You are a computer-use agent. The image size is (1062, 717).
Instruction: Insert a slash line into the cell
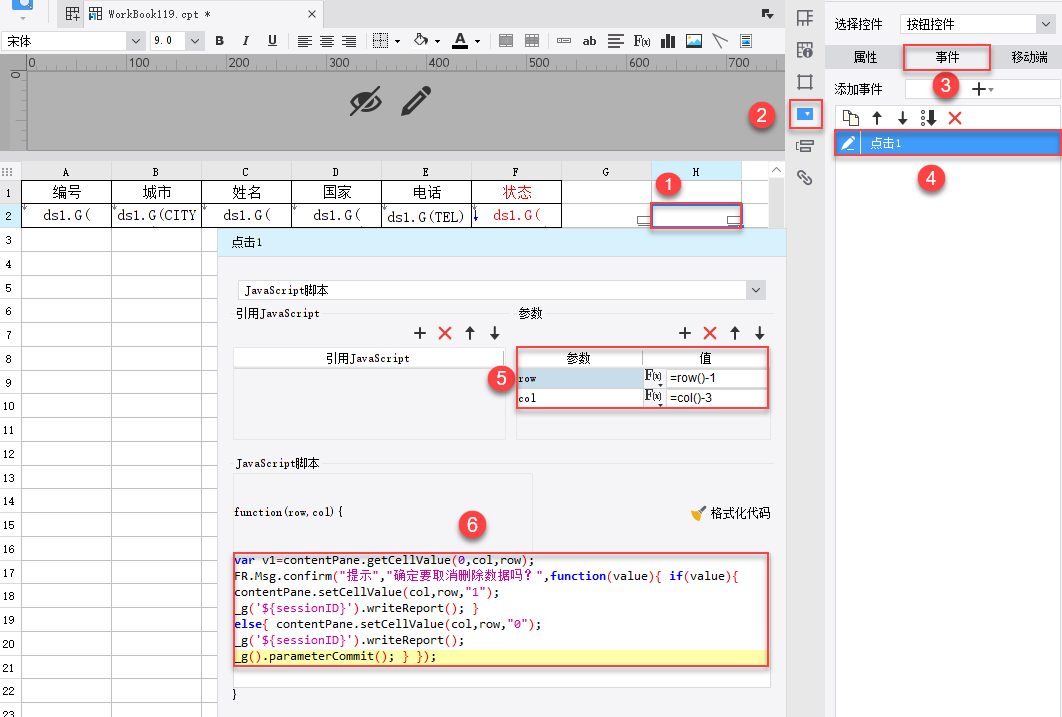(x=720, y=41)
